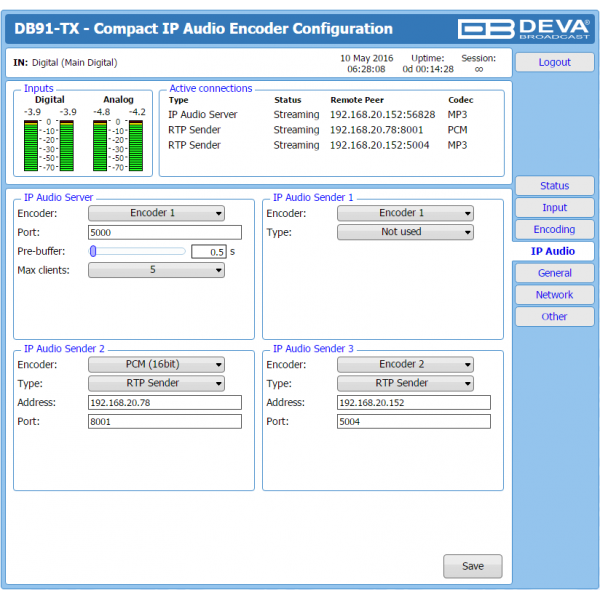Click the Remote Peer column header
Screen dimensions: 600x600
[357, 100]
